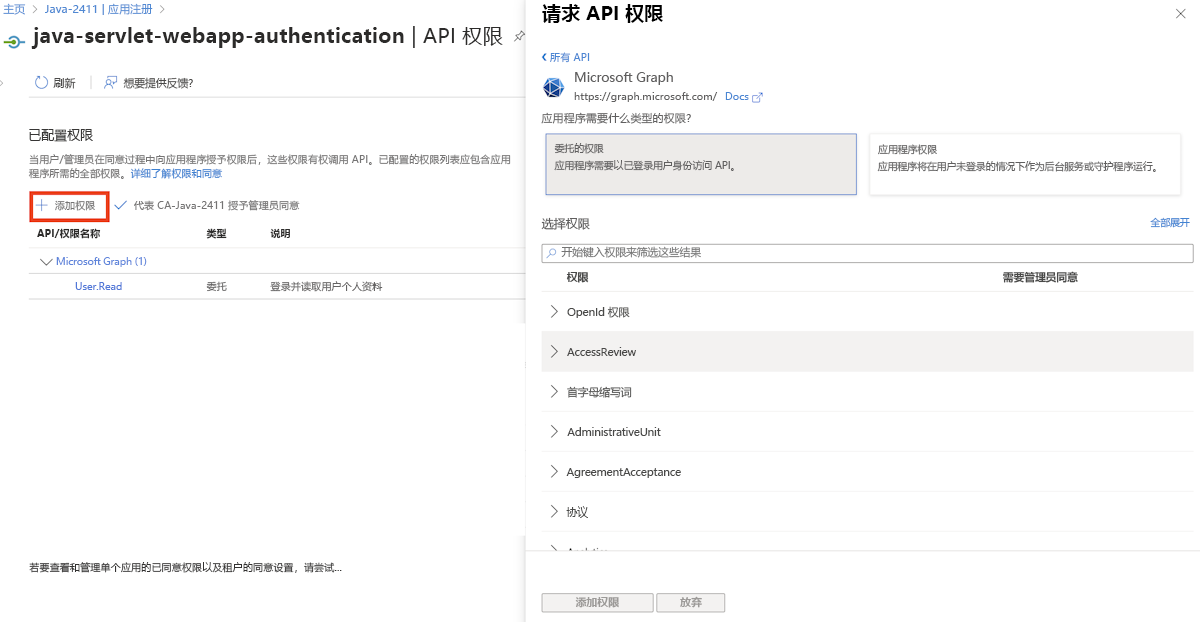Open the Docs external link icon
1200x622 pixels.
[757, 97]
